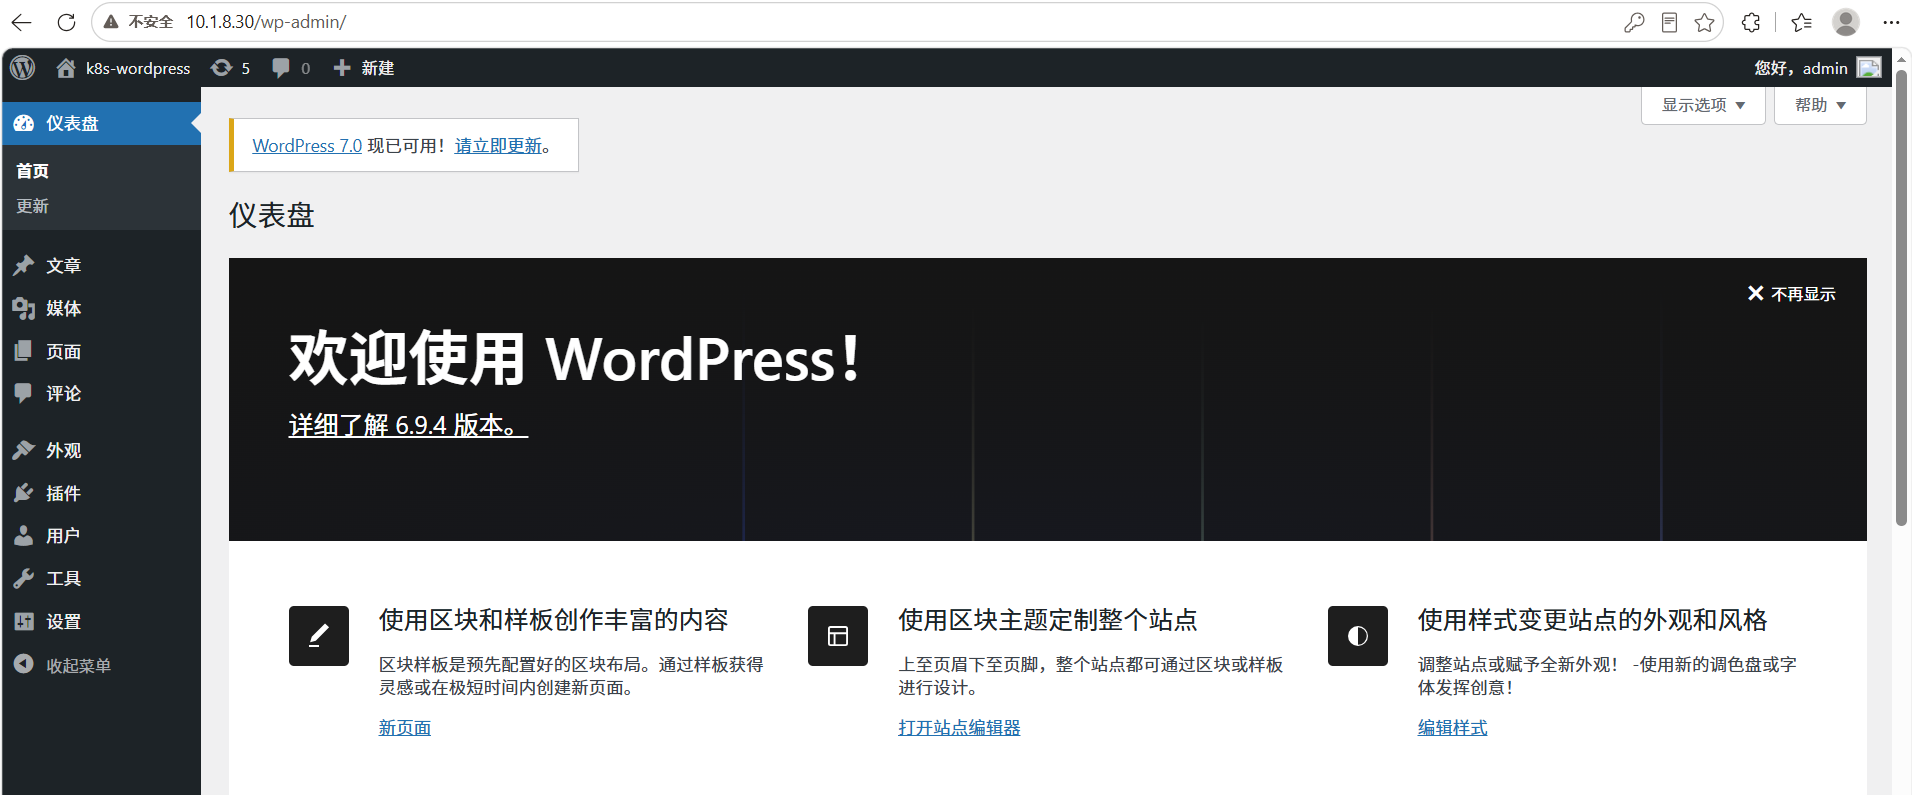Click the 新建 label in admin bar

378,68
